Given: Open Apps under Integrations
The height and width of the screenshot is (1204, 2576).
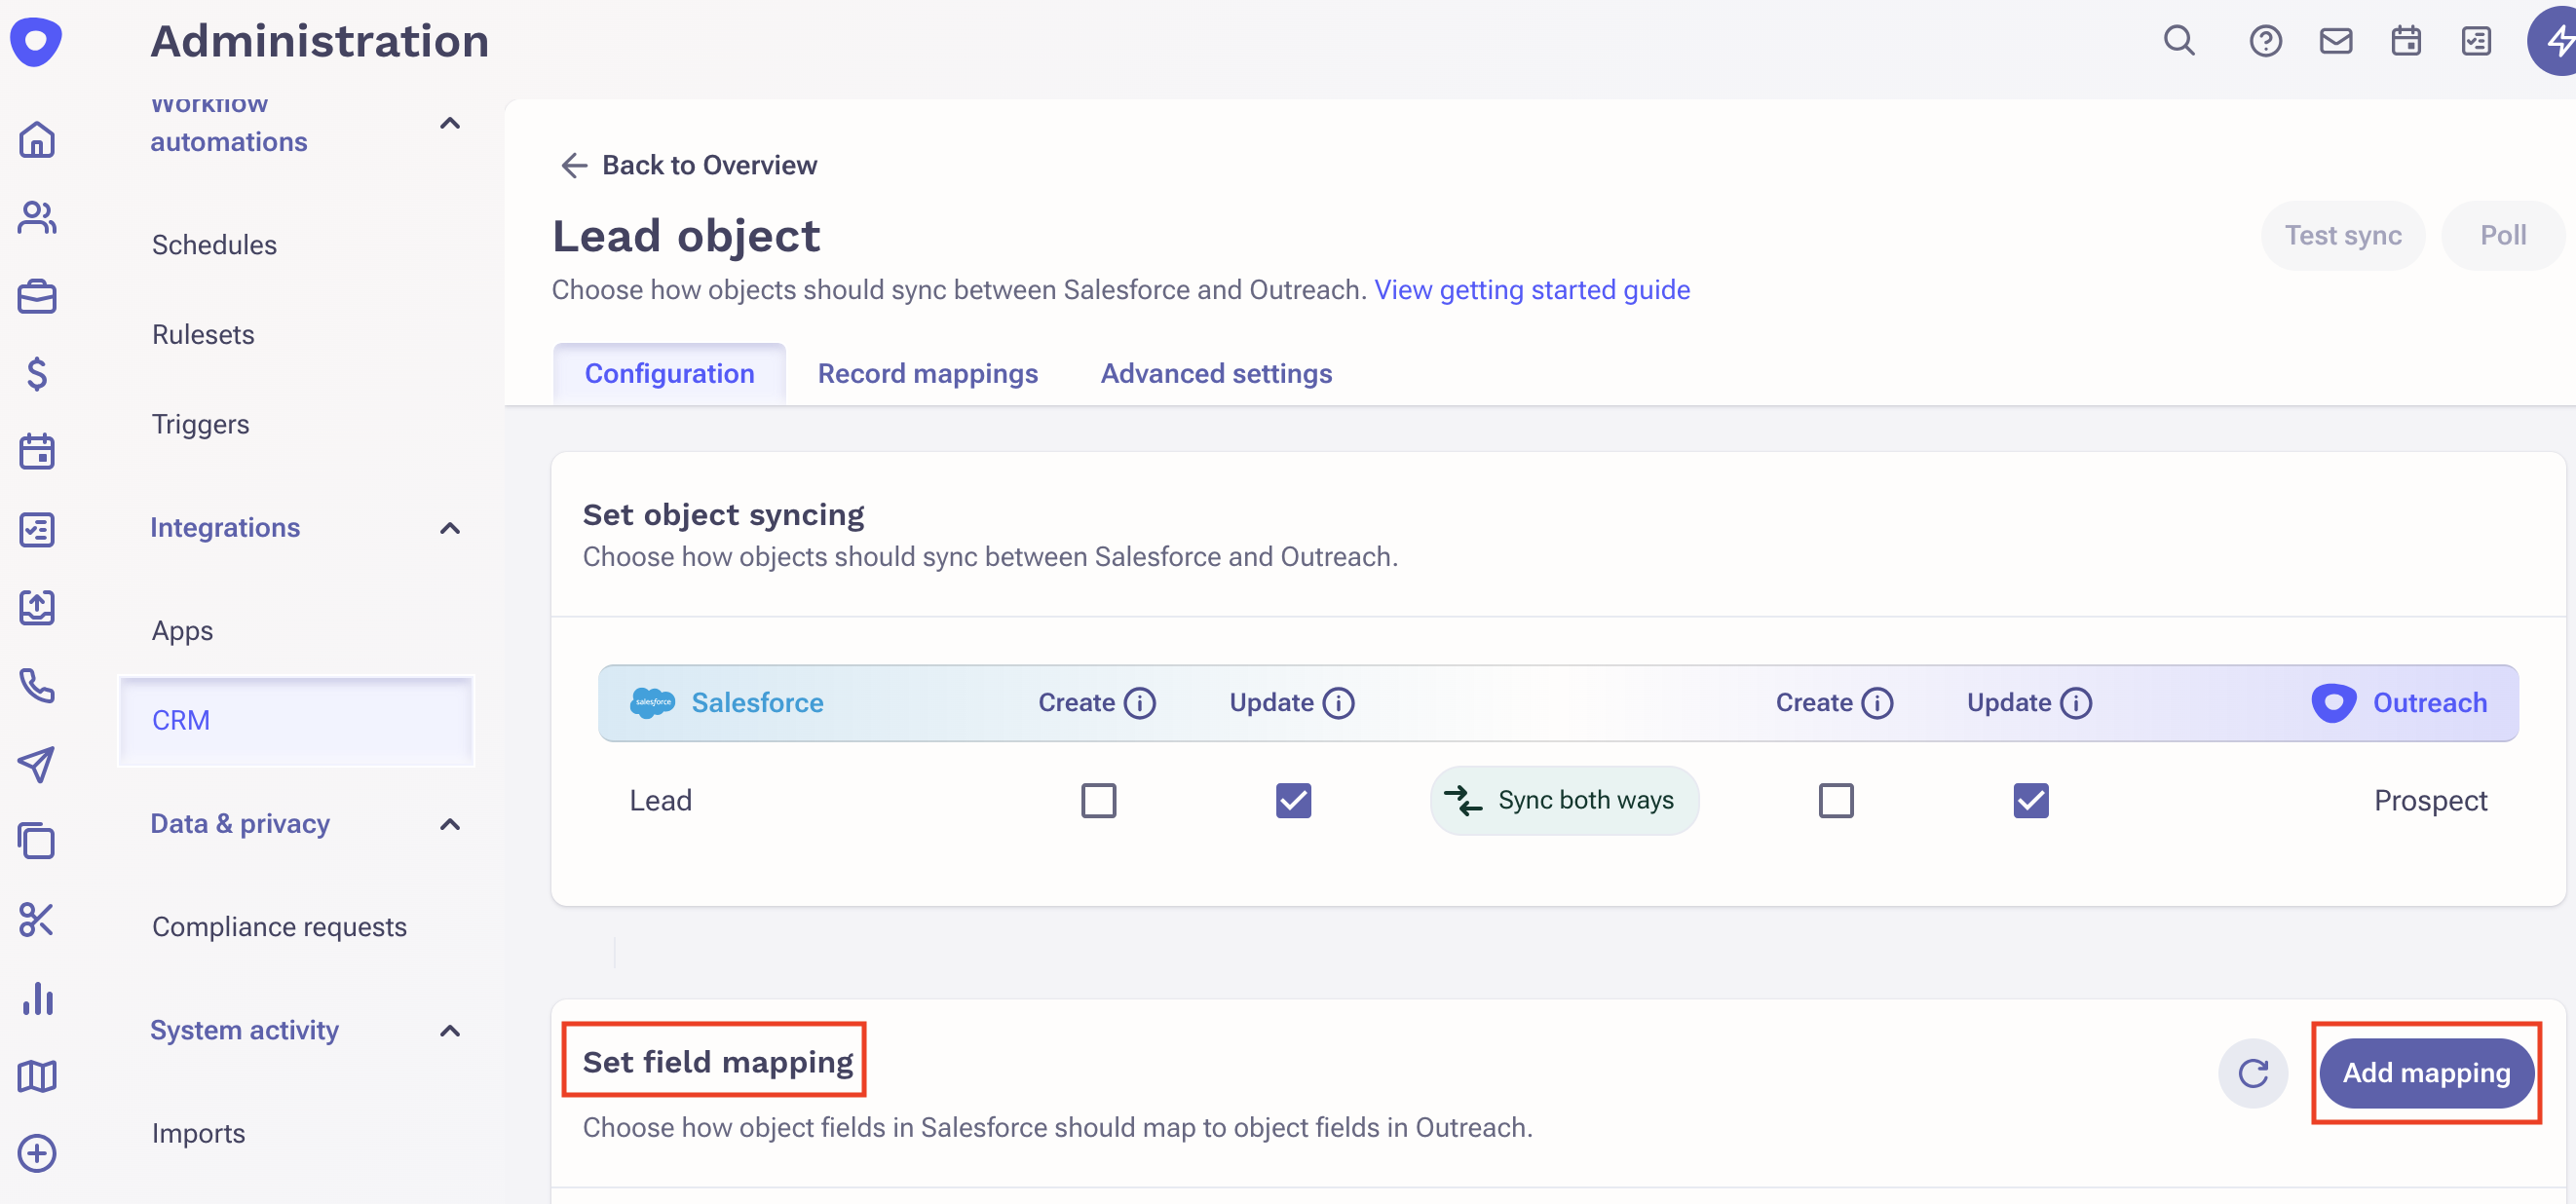Looking at the screenshot, I should point(182,630).
